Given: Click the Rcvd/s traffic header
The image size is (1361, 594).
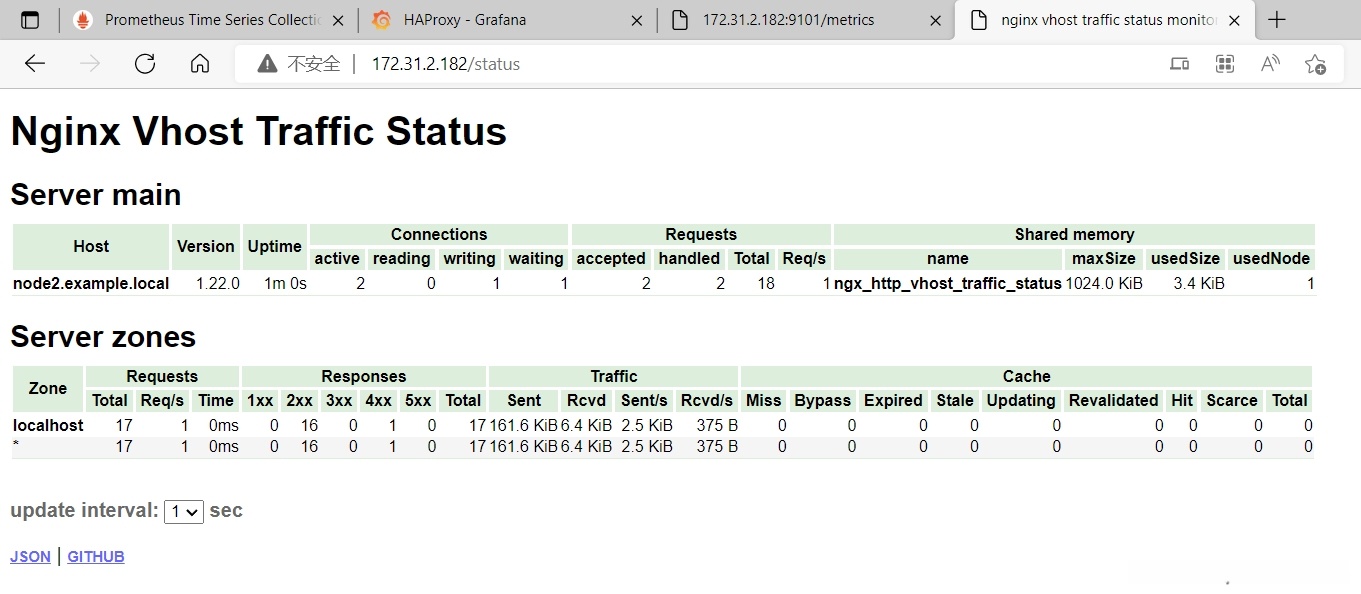Looking at the screenshot, I should click(707, 400).
